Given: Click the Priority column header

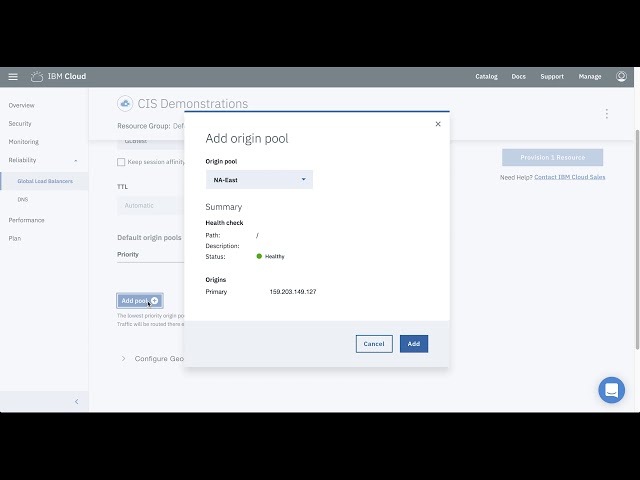Looking at the screenshot, I should 128,254.
